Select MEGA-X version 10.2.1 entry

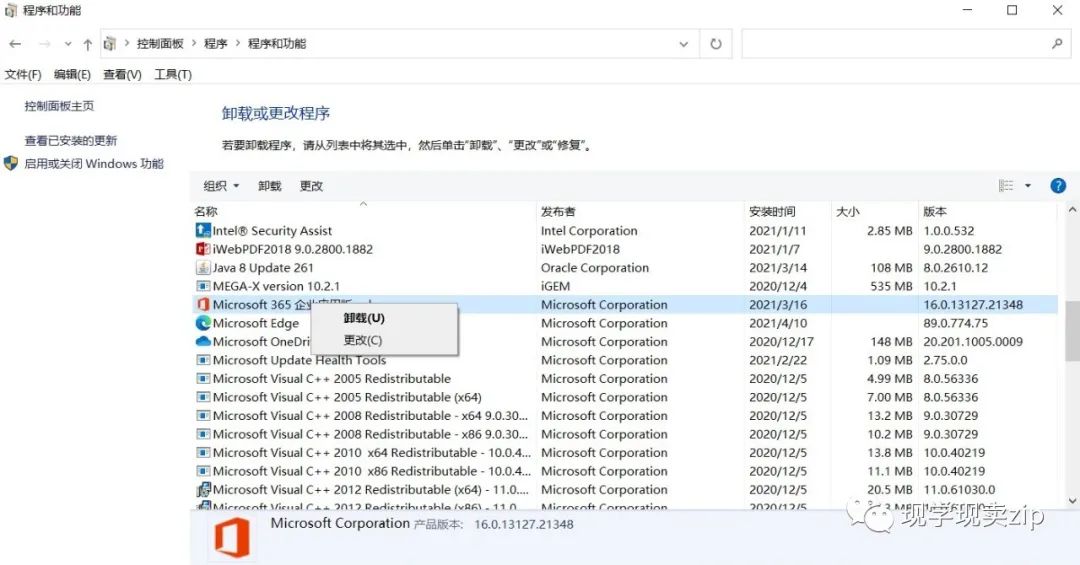pos(276,287)
